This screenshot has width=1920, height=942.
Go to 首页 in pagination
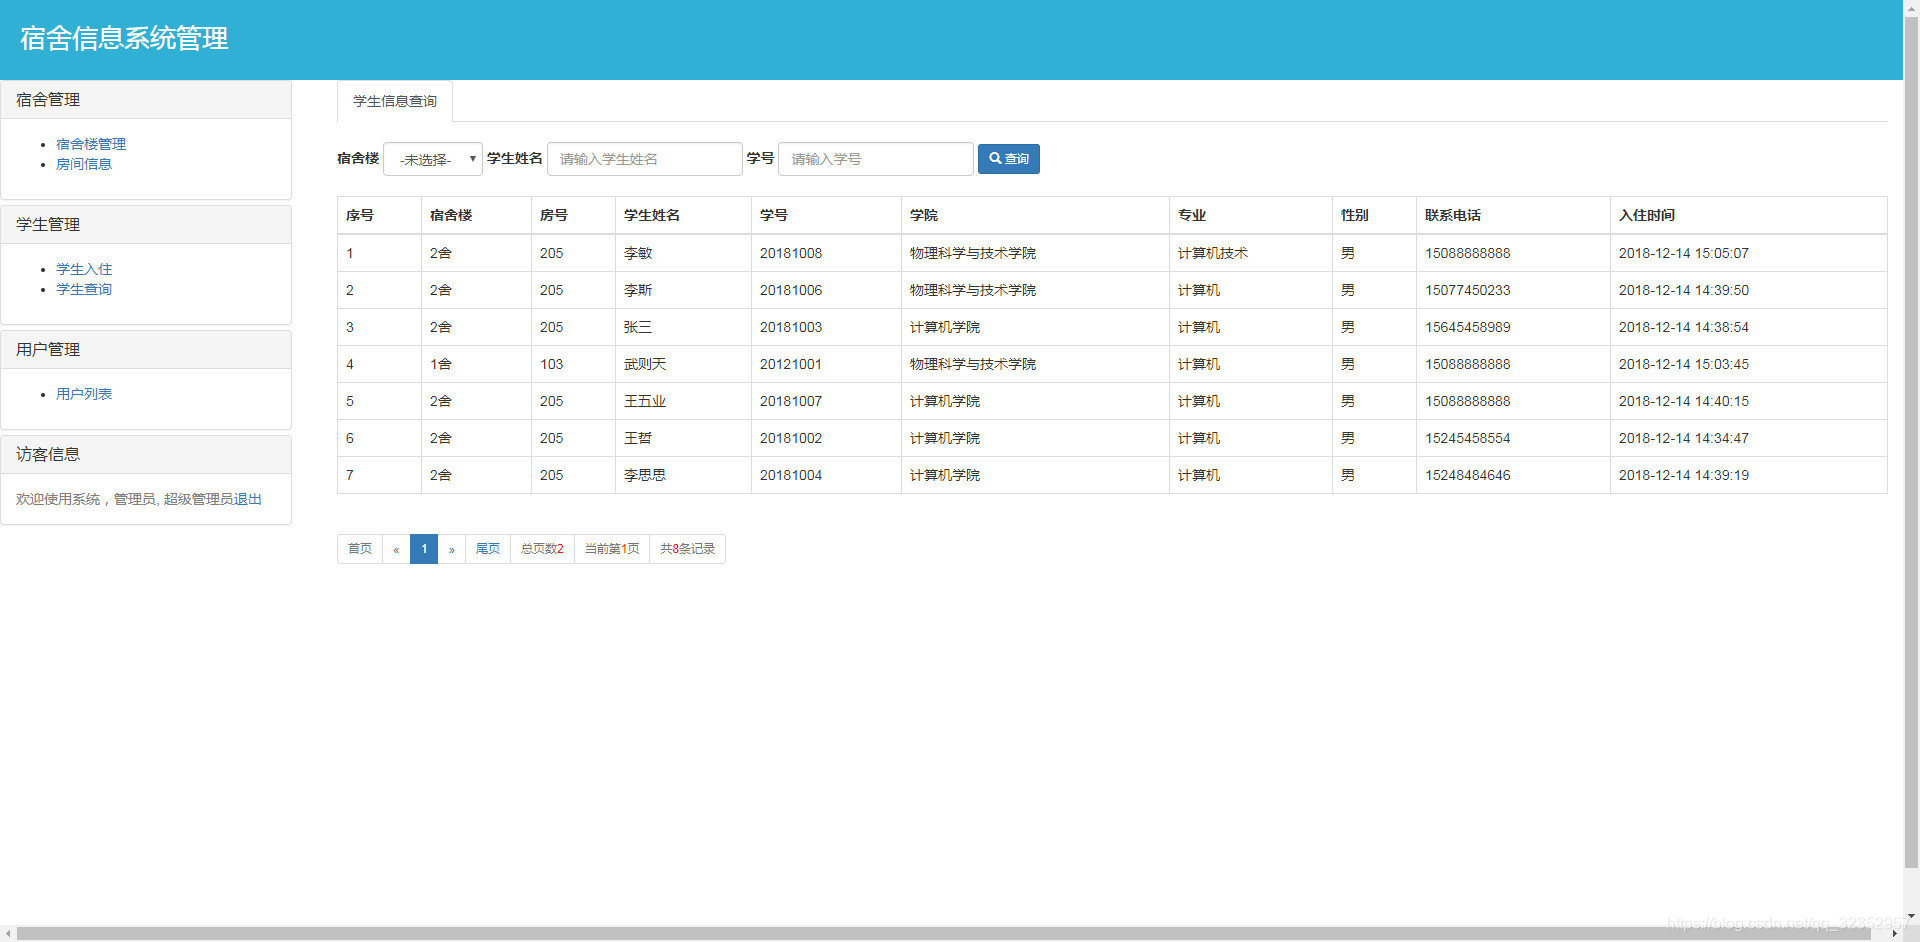360,549
